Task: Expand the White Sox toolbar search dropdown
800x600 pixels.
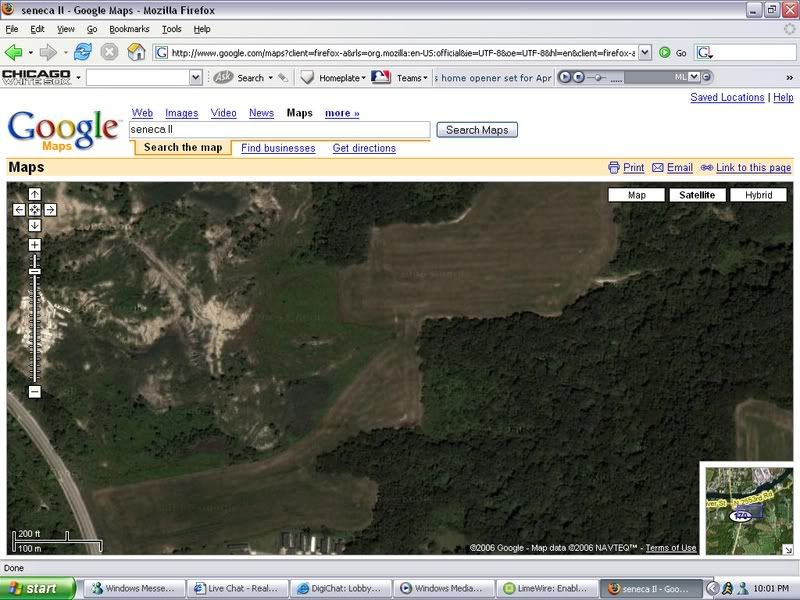Action: 196,77
